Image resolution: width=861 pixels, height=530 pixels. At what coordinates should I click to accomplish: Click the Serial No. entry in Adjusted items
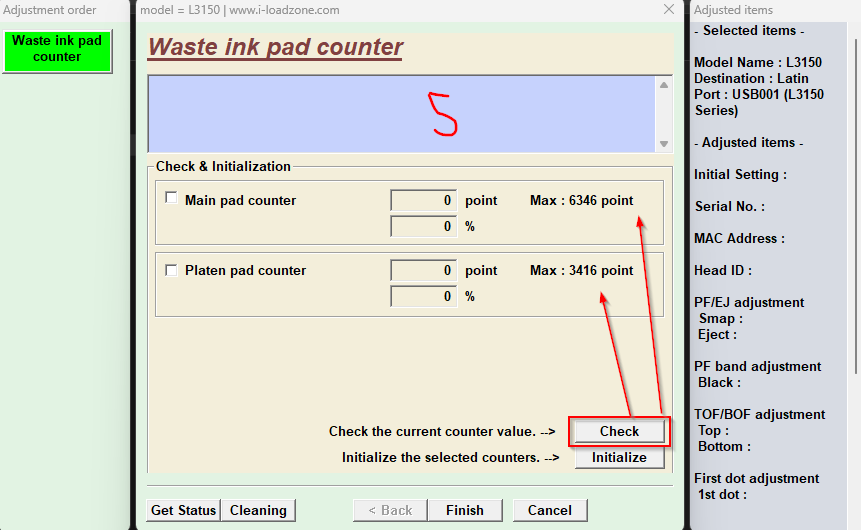point(729,206)
